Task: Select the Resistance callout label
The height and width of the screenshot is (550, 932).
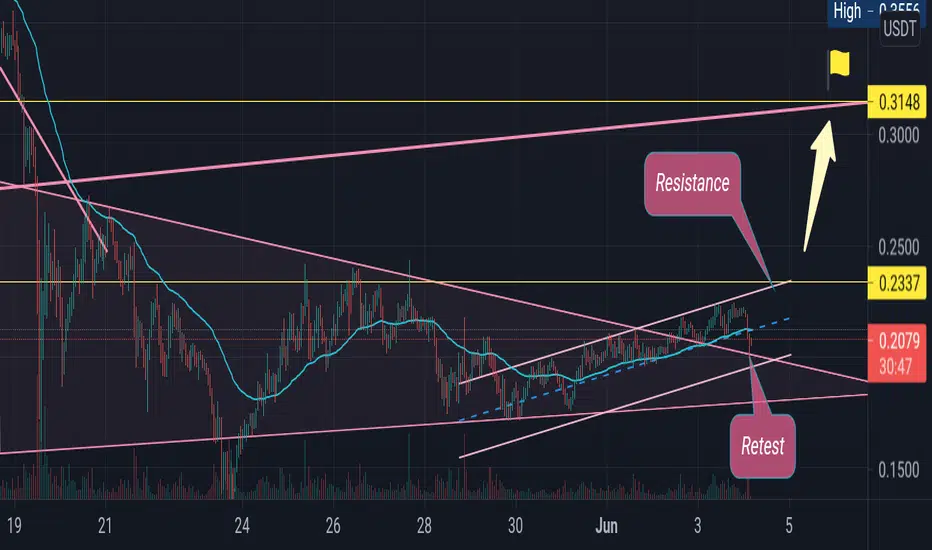Action: coord(692,183)
